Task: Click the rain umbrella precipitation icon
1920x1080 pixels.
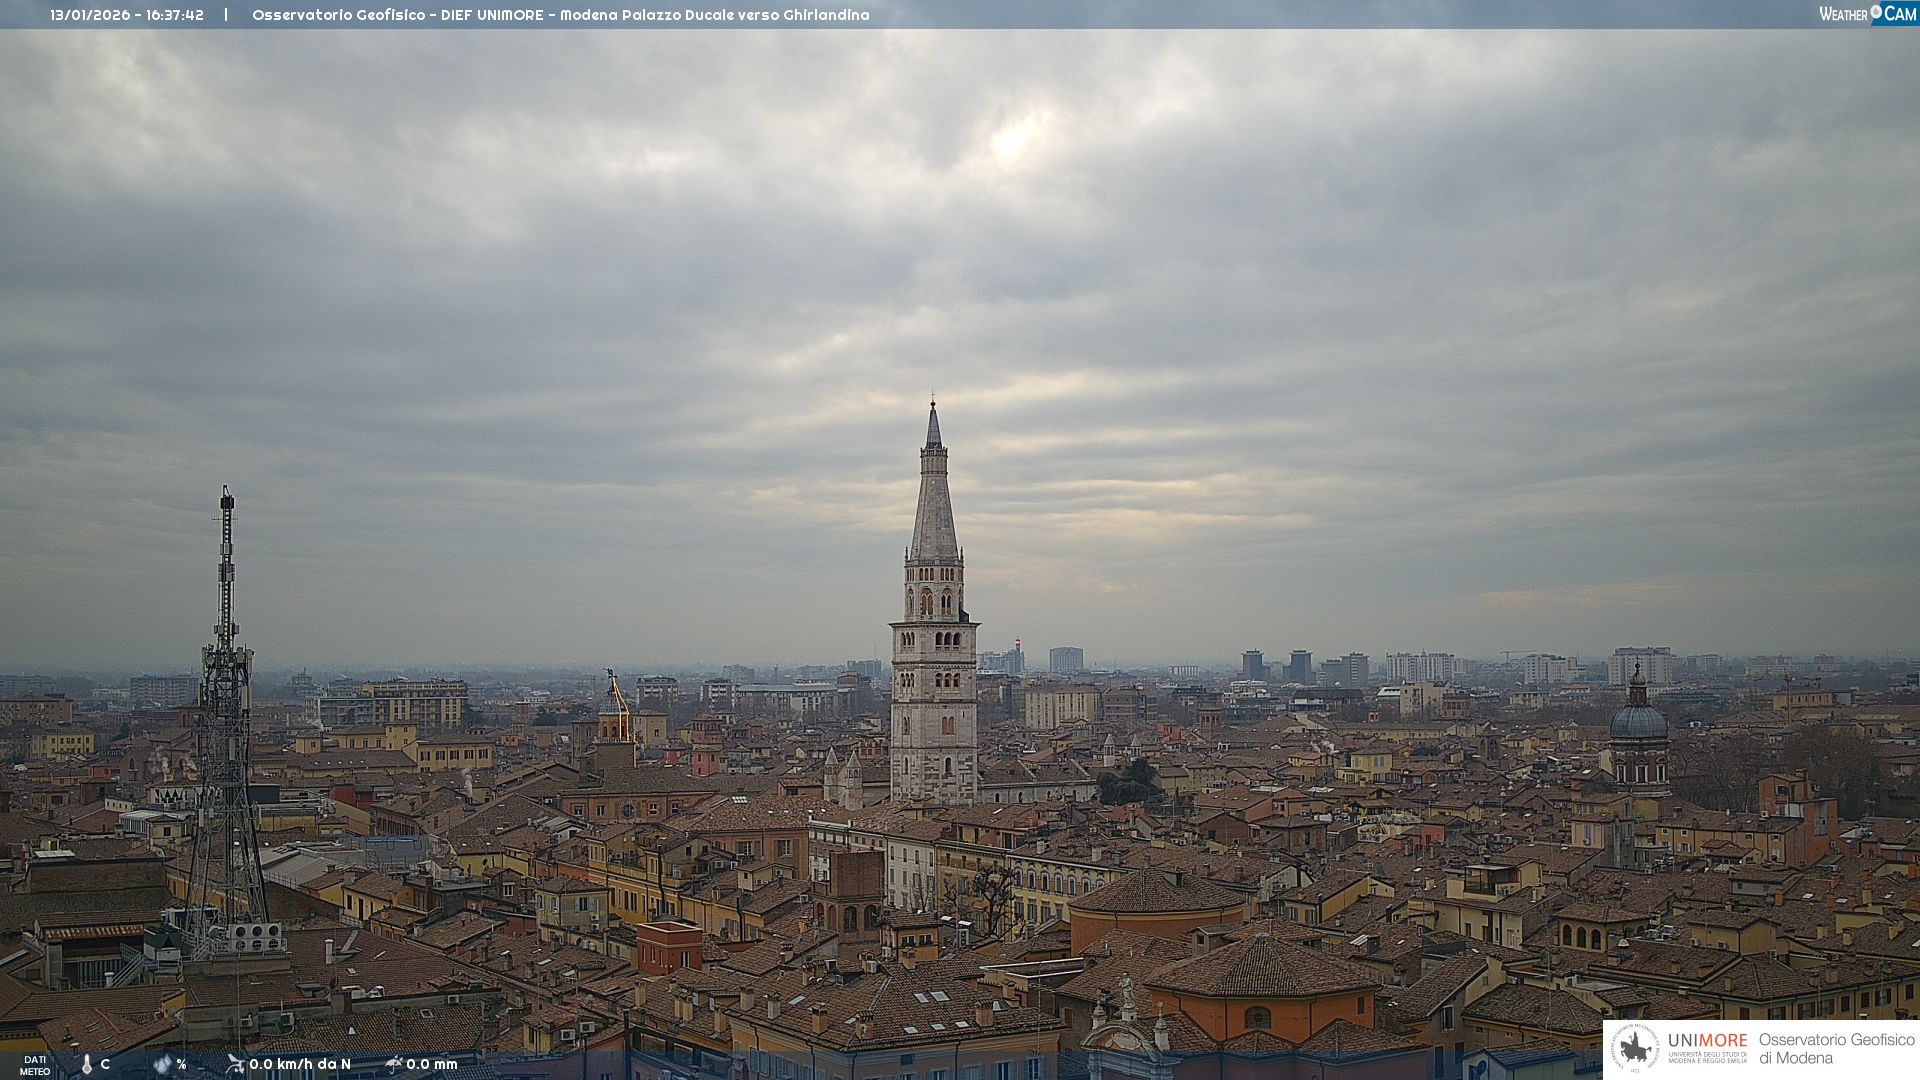Action: (x=393, y=1064)
